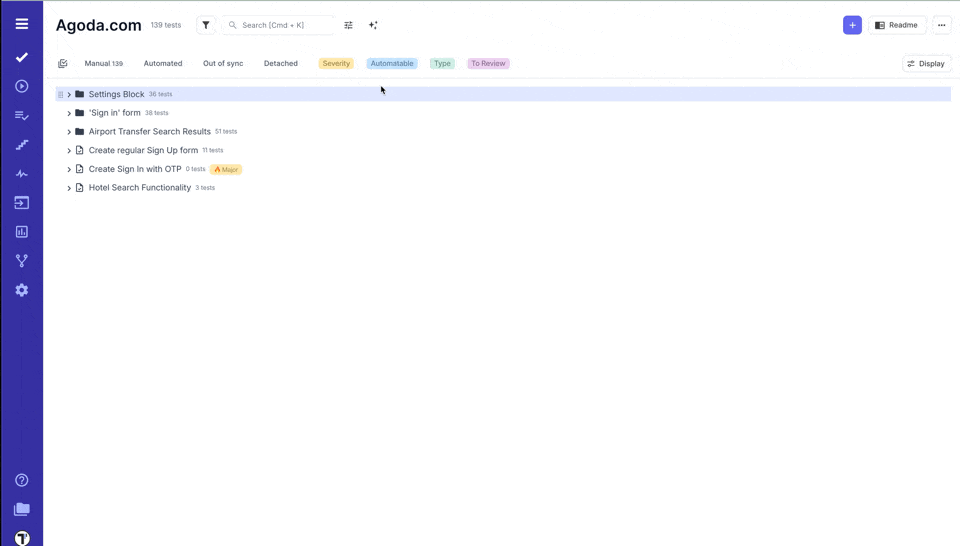Open Plans checklist icon in sidebar
Screen dimensions: 960x546
pos(21,116)
